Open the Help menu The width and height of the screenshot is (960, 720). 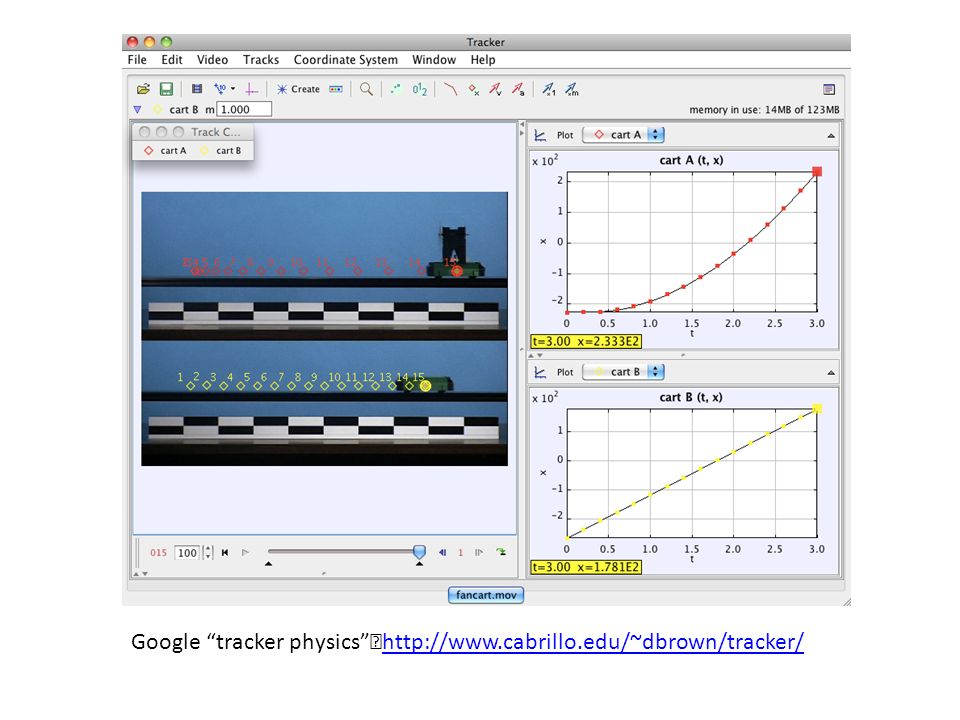[x=483, y=59]
